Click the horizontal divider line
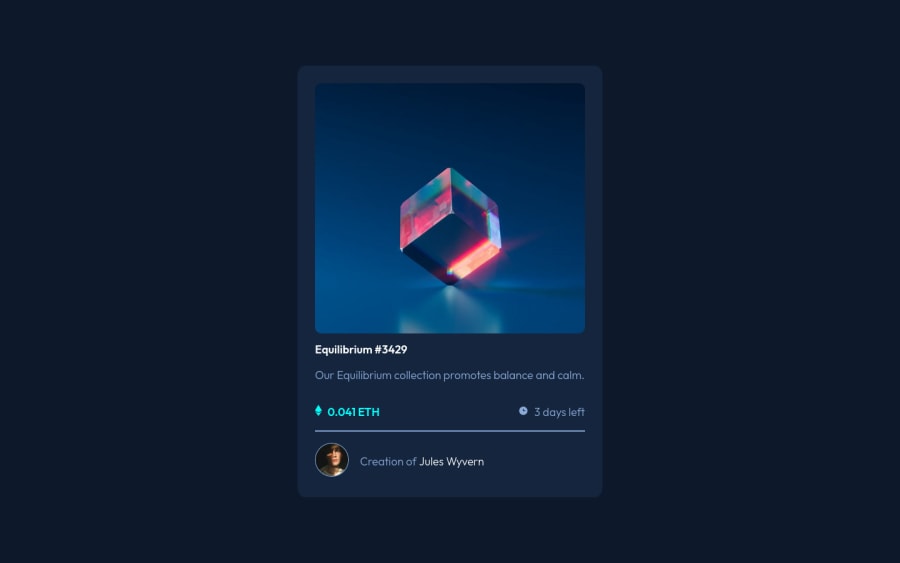Screen dimensions: 900x563 tap(450, 431)
